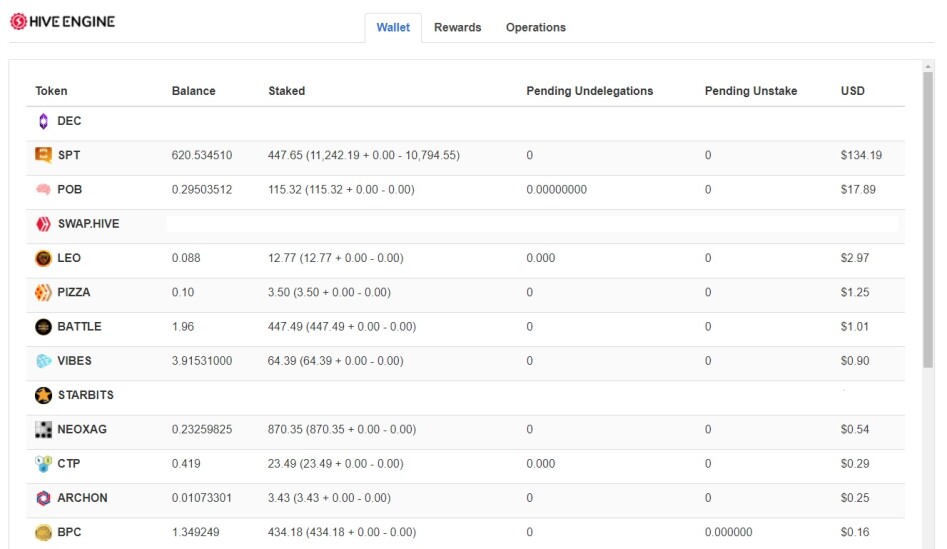Click the NEOXAG token icon
Image resolution: width=947 pixels, height=549 pixels.
pos(43,429)
